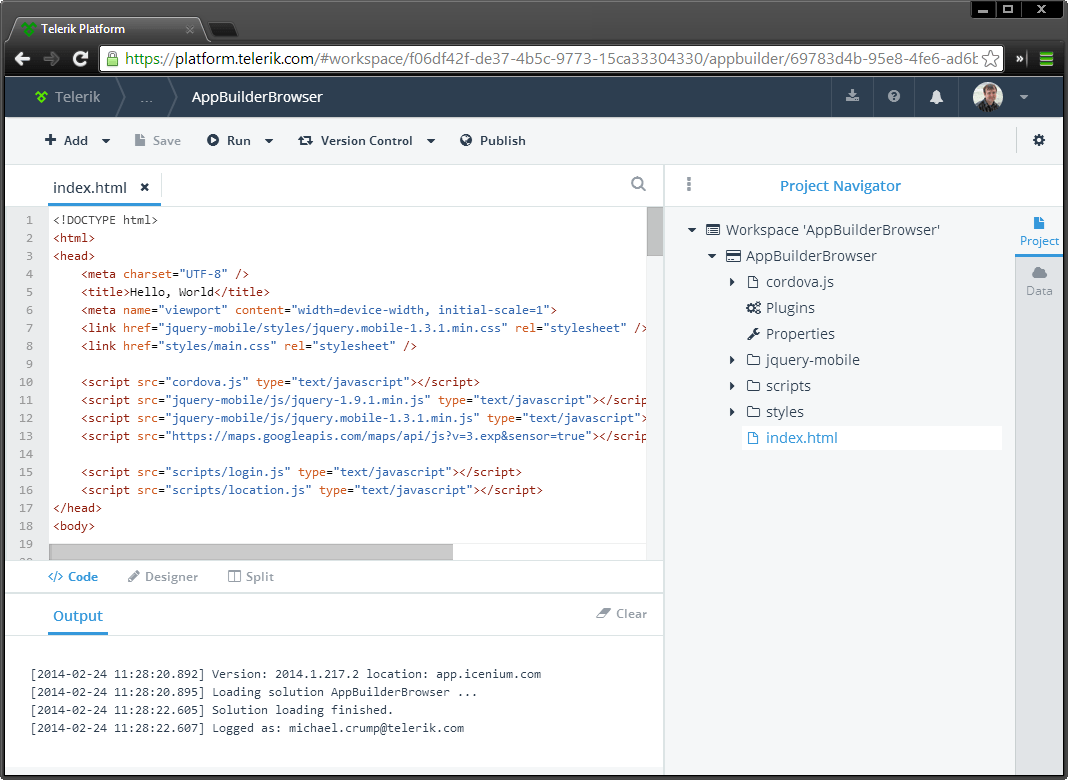The width and height of the screenshot is (1068, 780).
Task: Open the Version Control dropdown arrow
Action: click(431, 141)
